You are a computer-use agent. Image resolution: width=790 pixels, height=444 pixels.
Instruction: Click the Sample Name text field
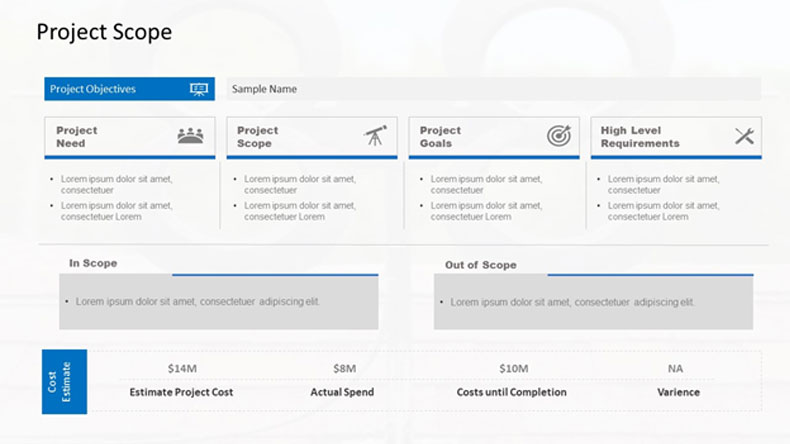point(494,89)
